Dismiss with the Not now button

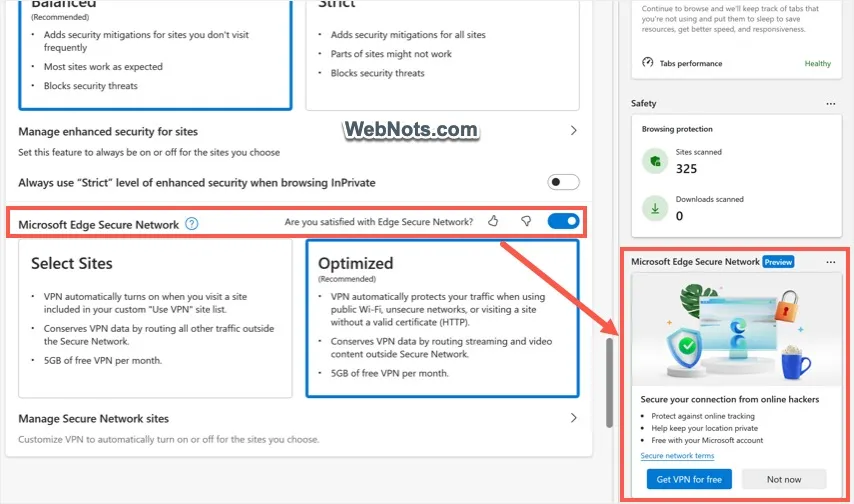coord(784,479)
